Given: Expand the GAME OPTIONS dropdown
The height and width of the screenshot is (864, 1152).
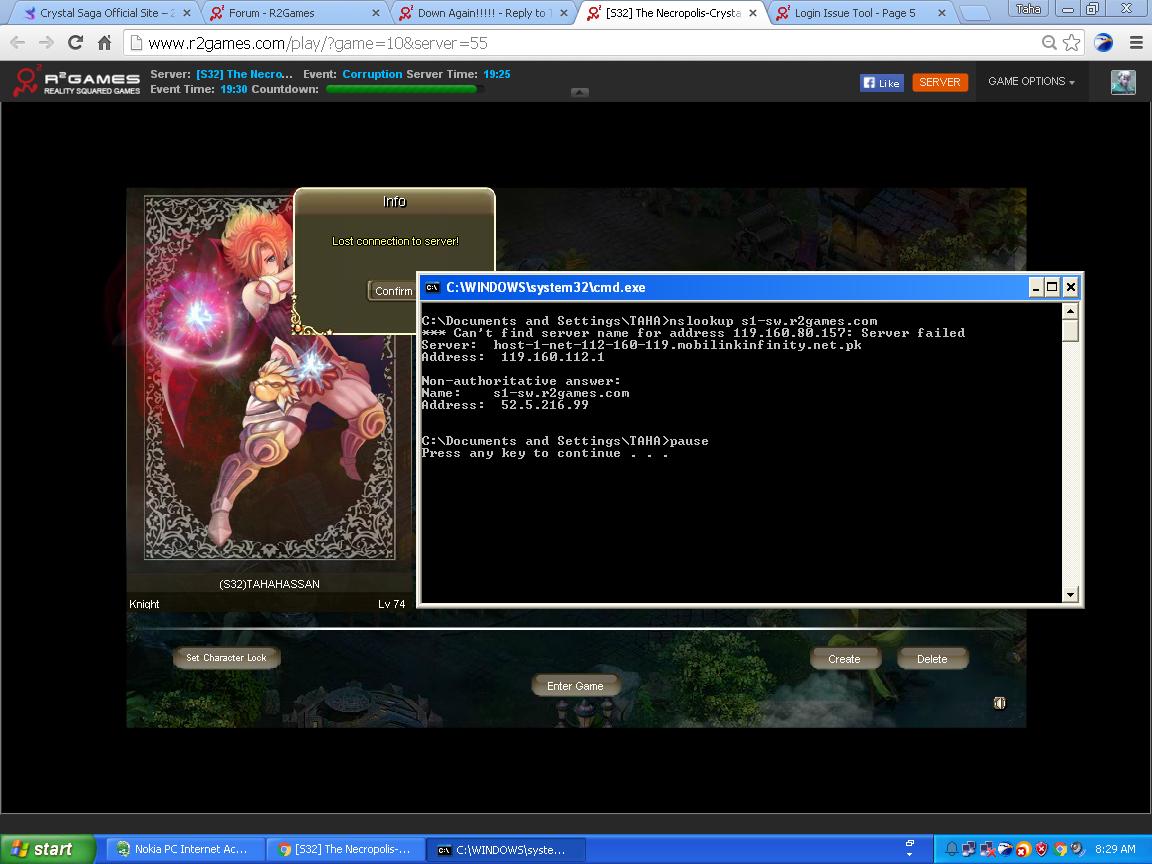Looking at the screenshot, I should click(x=1031, y=82).
